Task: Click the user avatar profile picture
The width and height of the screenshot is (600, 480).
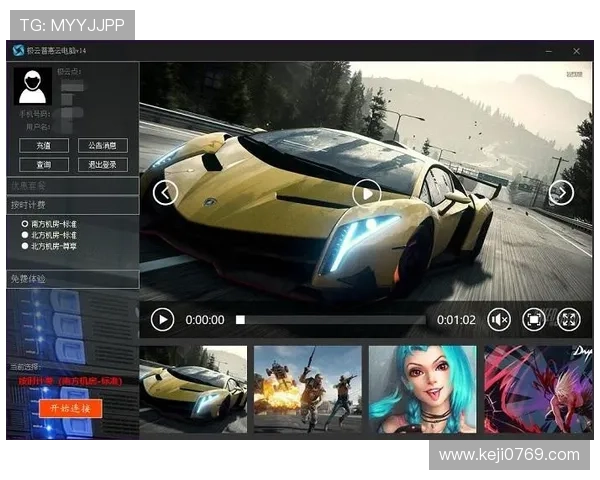Action: (32, 86)
